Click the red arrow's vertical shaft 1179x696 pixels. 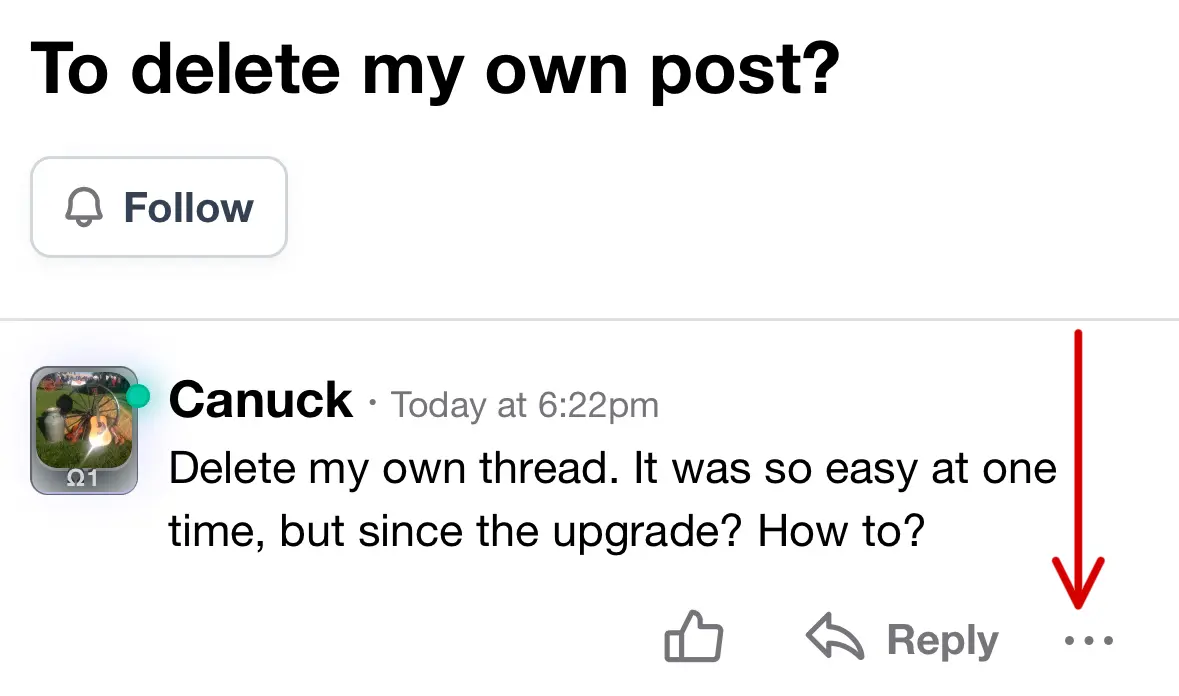click(x=1078, y=450)
